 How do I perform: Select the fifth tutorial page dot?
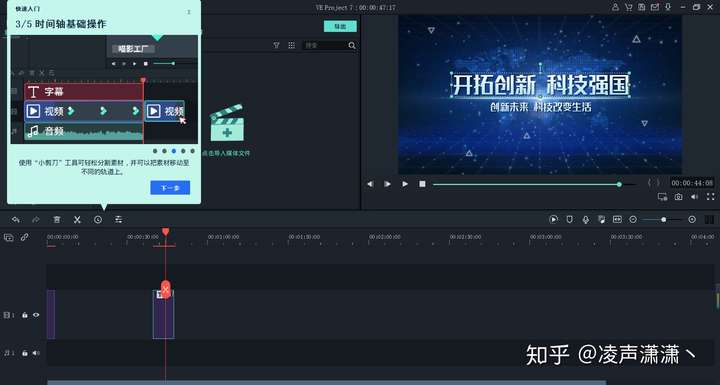(x=192, y=151)
